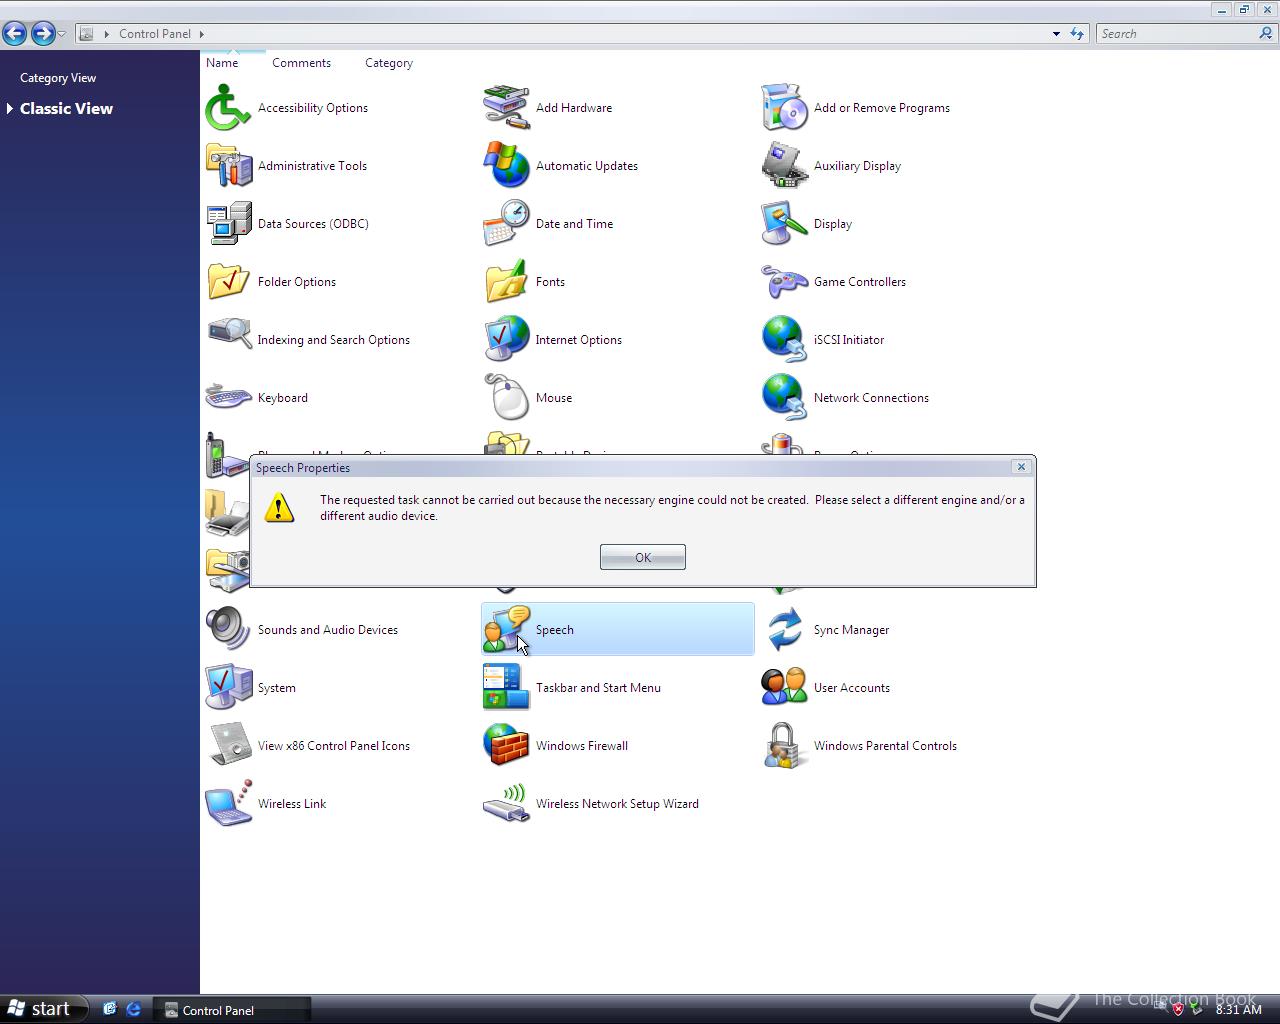This screenshot has width=1280, height=1024.
Task: Open the Speech icon
Action: pos(618,630)
